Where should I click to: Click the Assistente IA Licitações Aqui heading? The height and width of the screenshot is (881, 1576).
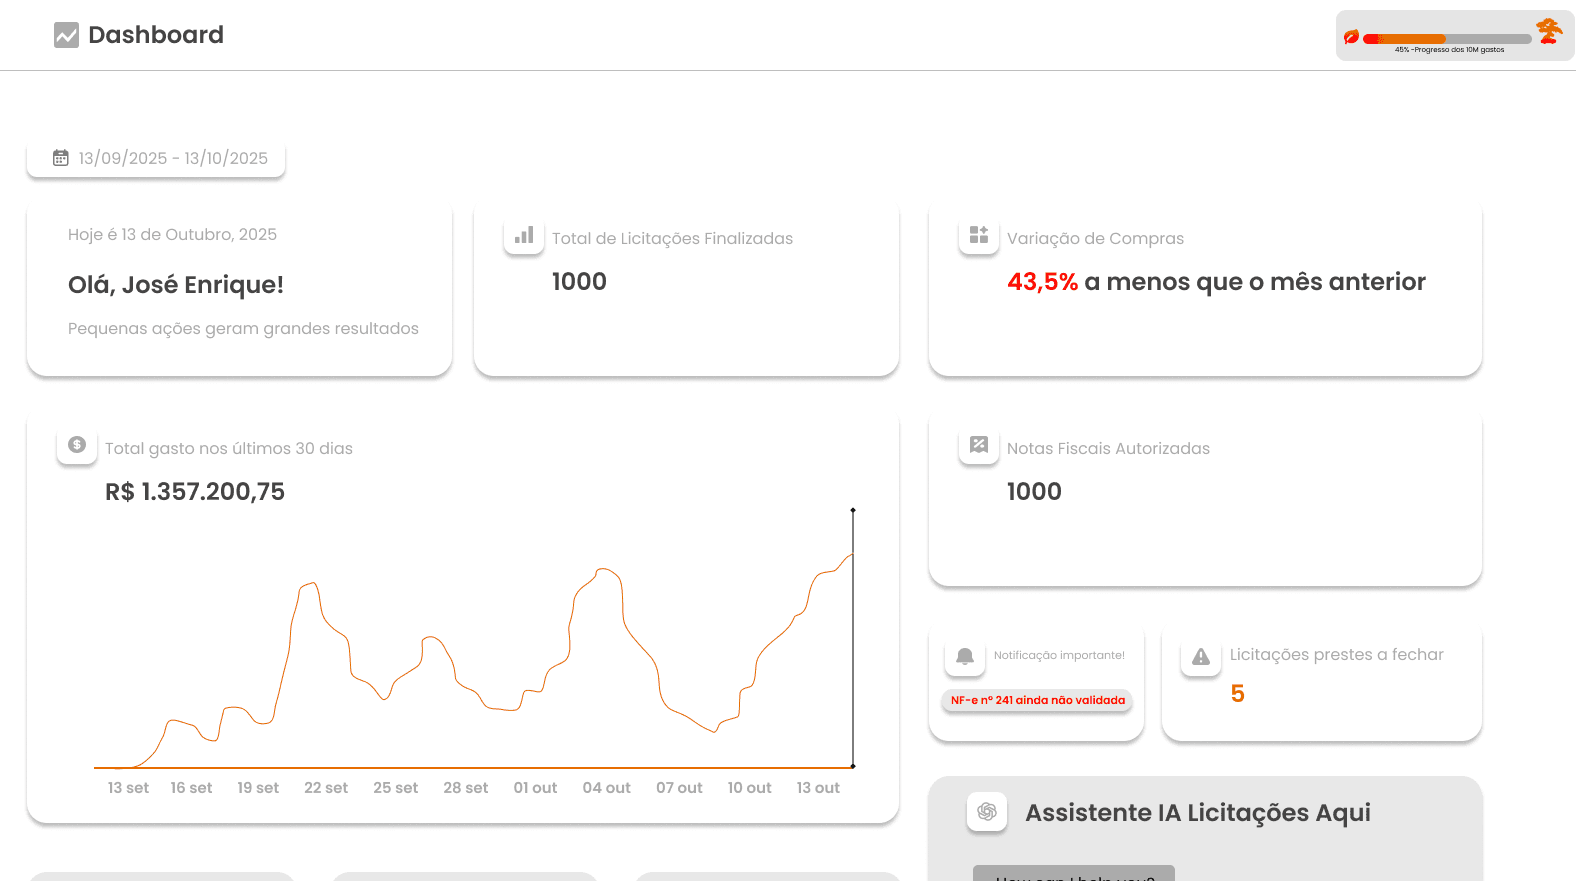[x=1198, y=813]
